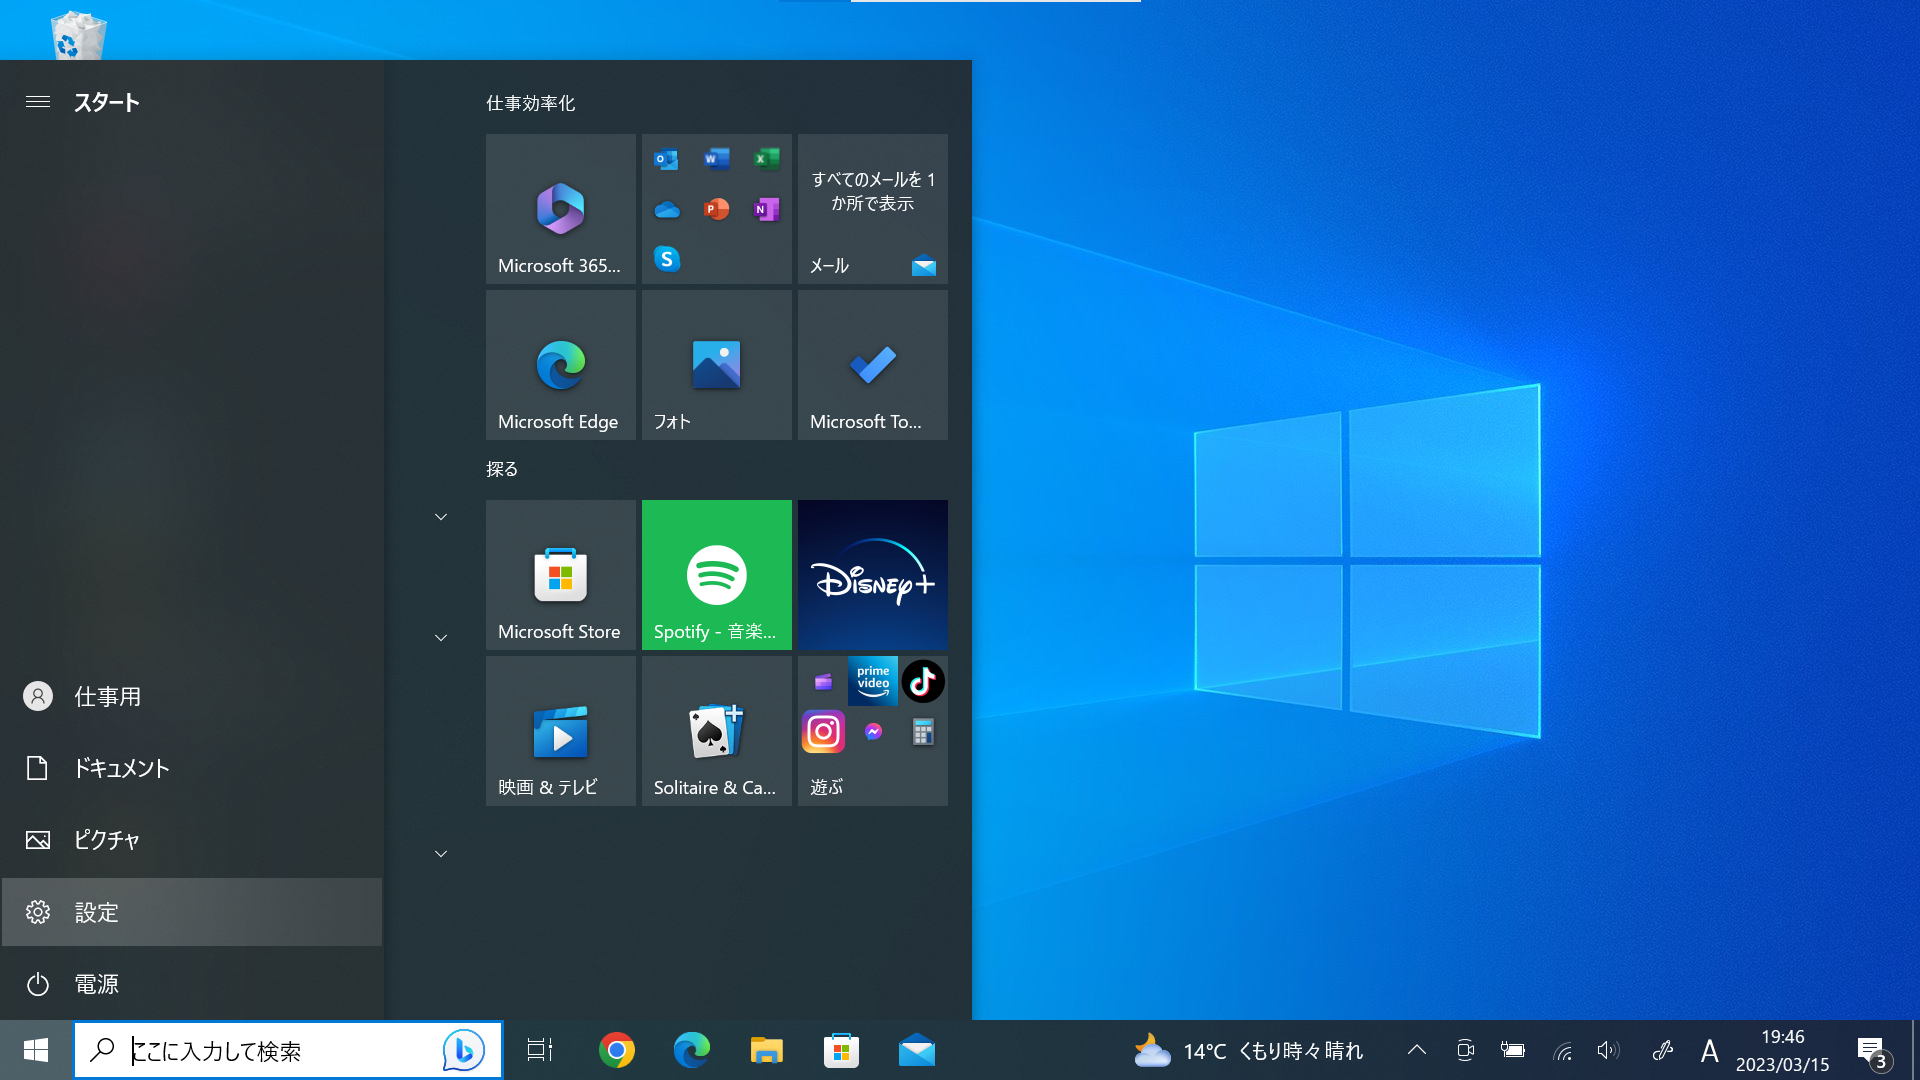This screenshot has height=1080, width=1920.
Task: Open the Solitaire & Casual Games tile
Action: point(716,731)
